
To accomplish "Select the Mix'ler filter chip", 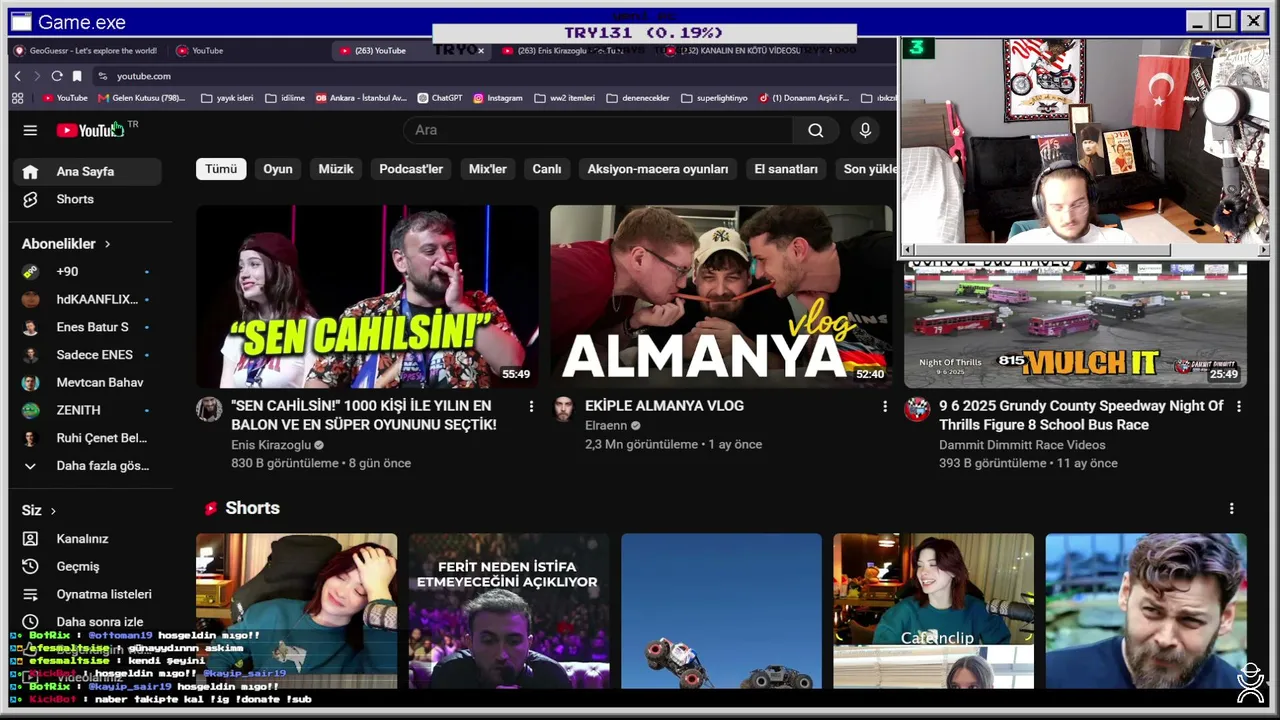I will 488,169.
